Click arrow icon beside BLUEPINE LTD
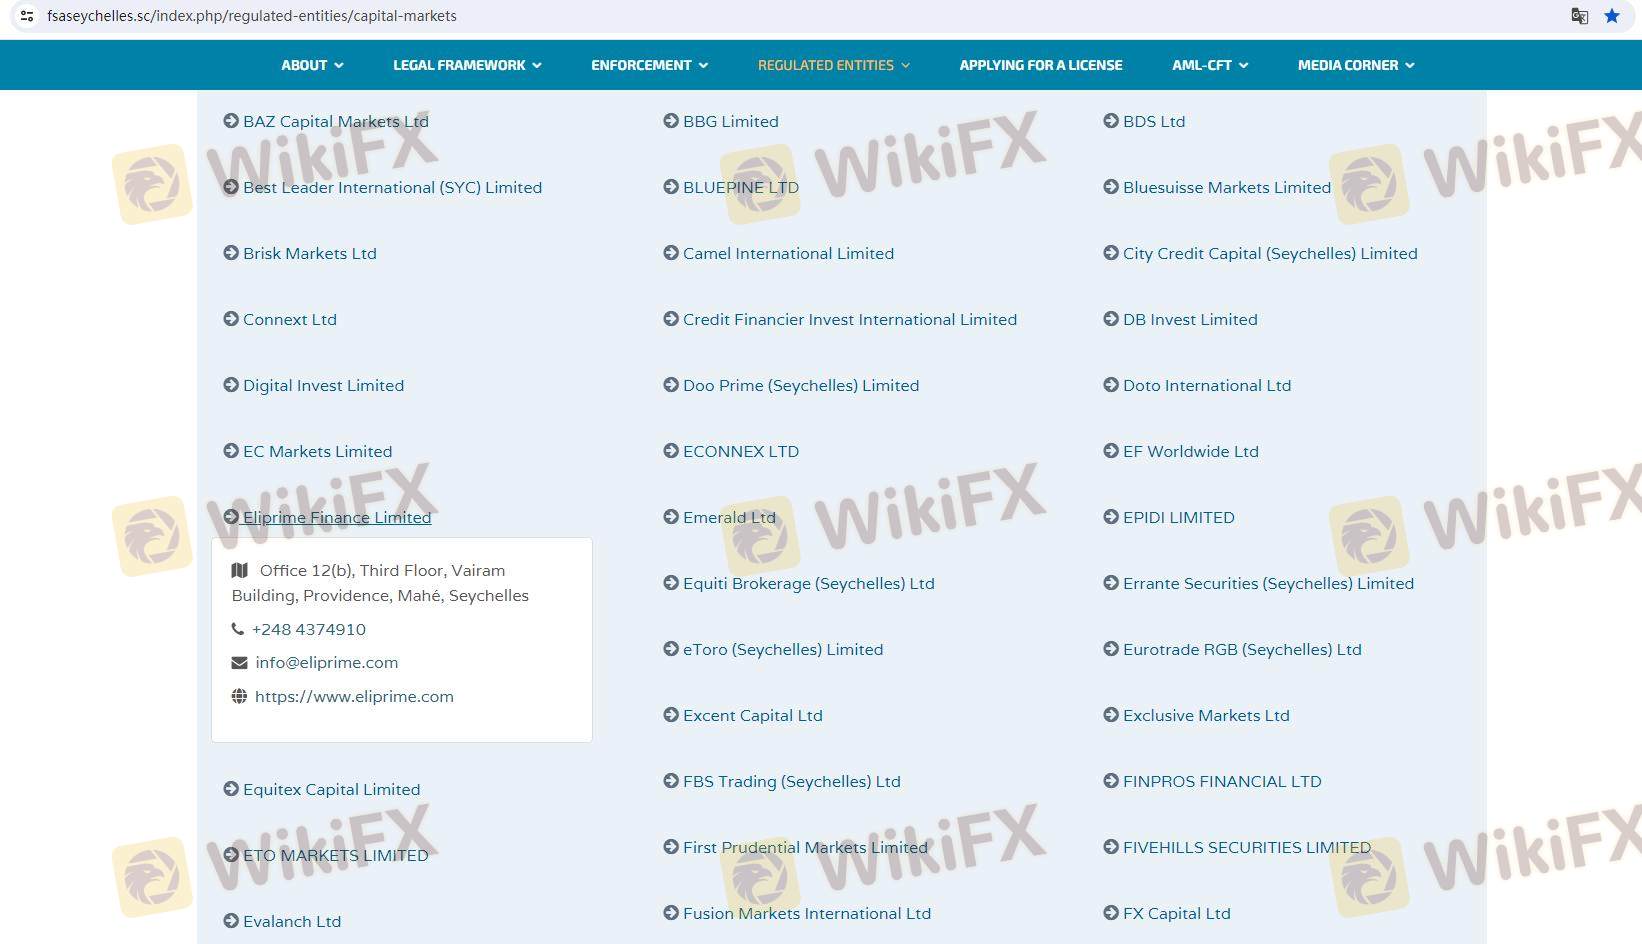The height and width of the screenshot is (944, 1642). click(x=671, y=187)
